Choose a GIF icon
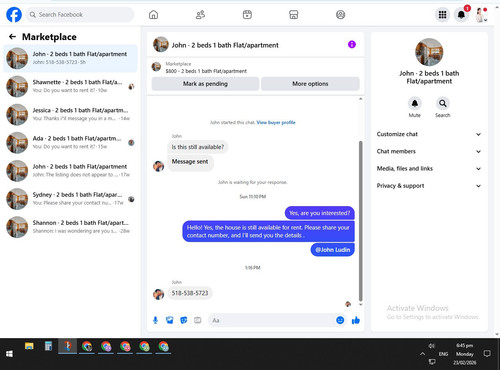Screen dimensions: 500x370 click(198, 320)
